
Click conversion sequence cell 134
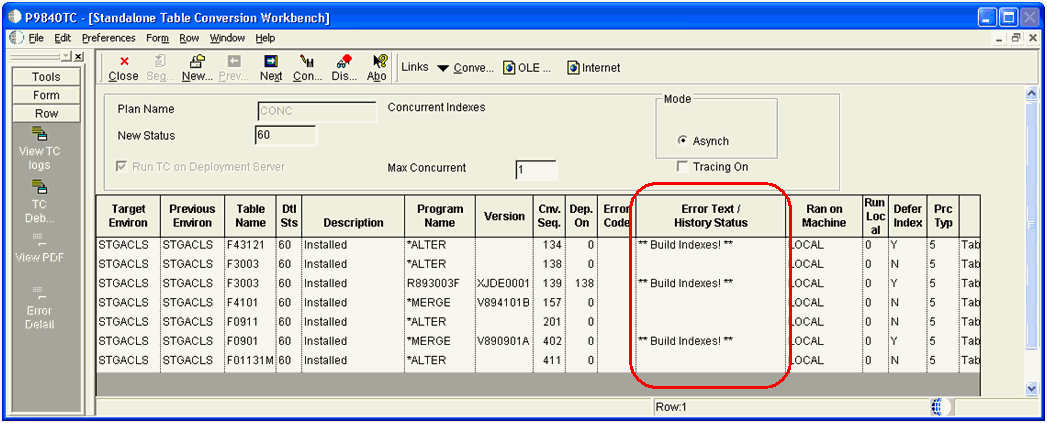pos(550,245)
